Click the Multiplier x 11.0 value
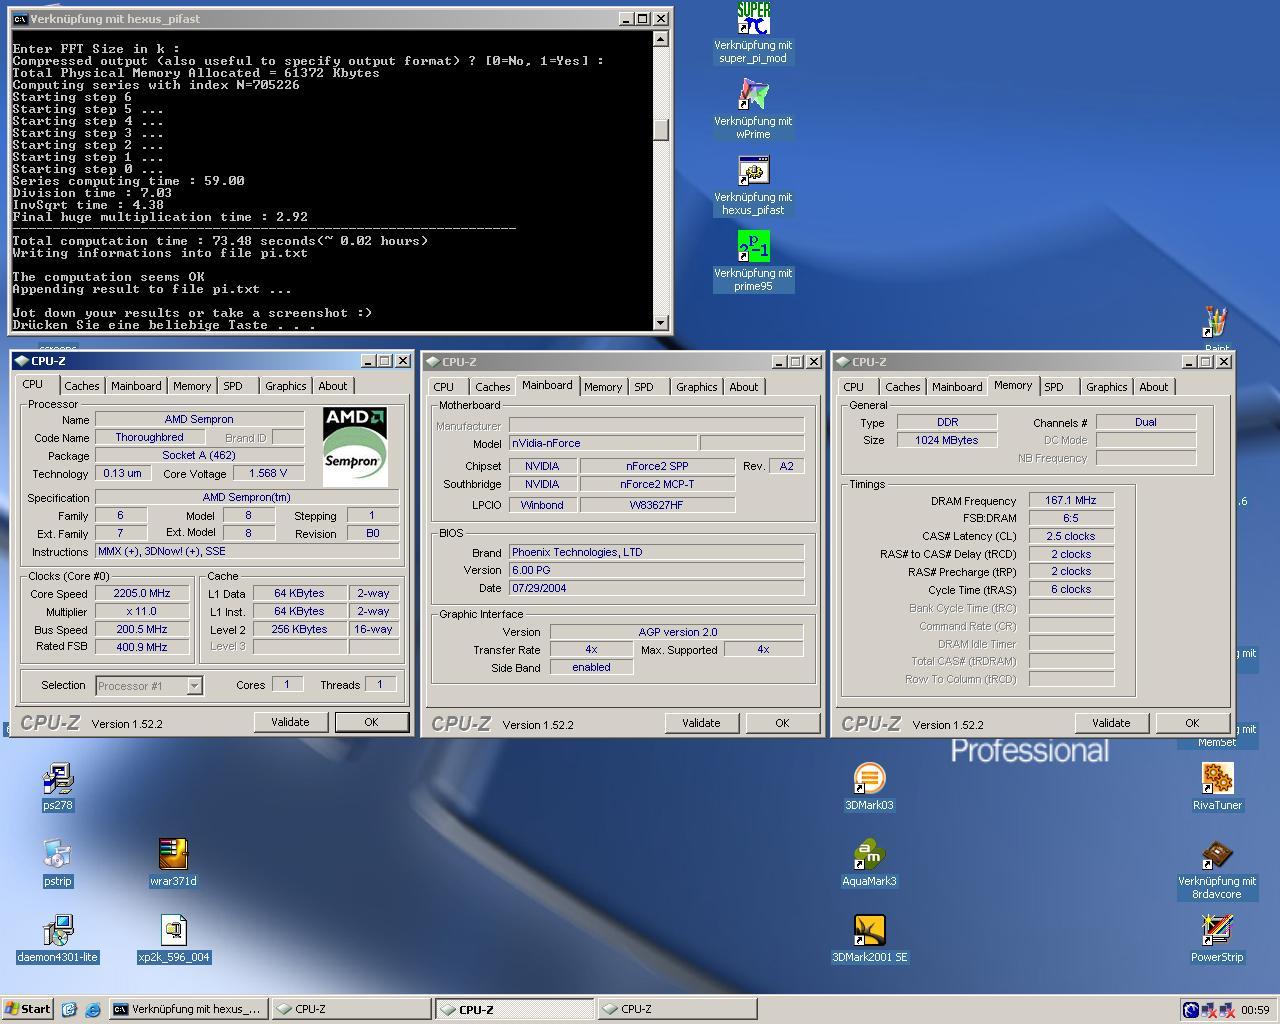This screenshot has width=1280, height=1024. 142,611
